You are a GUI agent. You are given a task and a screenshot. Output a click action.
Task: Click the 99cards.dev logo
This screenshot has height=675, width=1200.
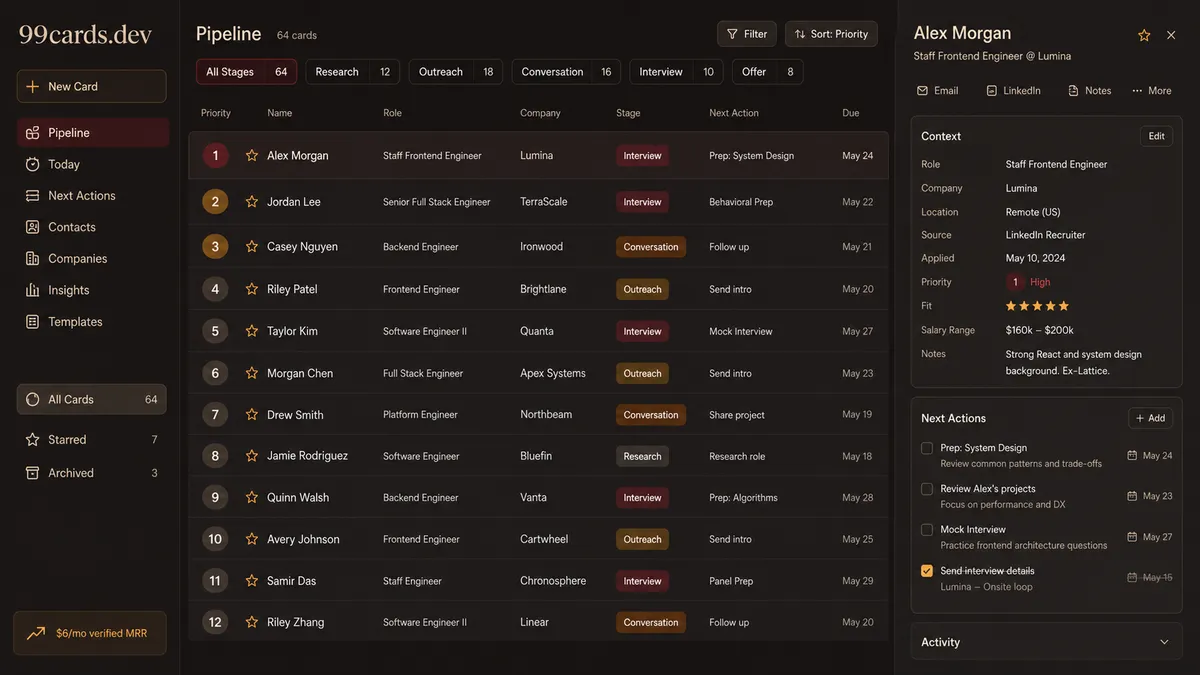click(85, 35)
